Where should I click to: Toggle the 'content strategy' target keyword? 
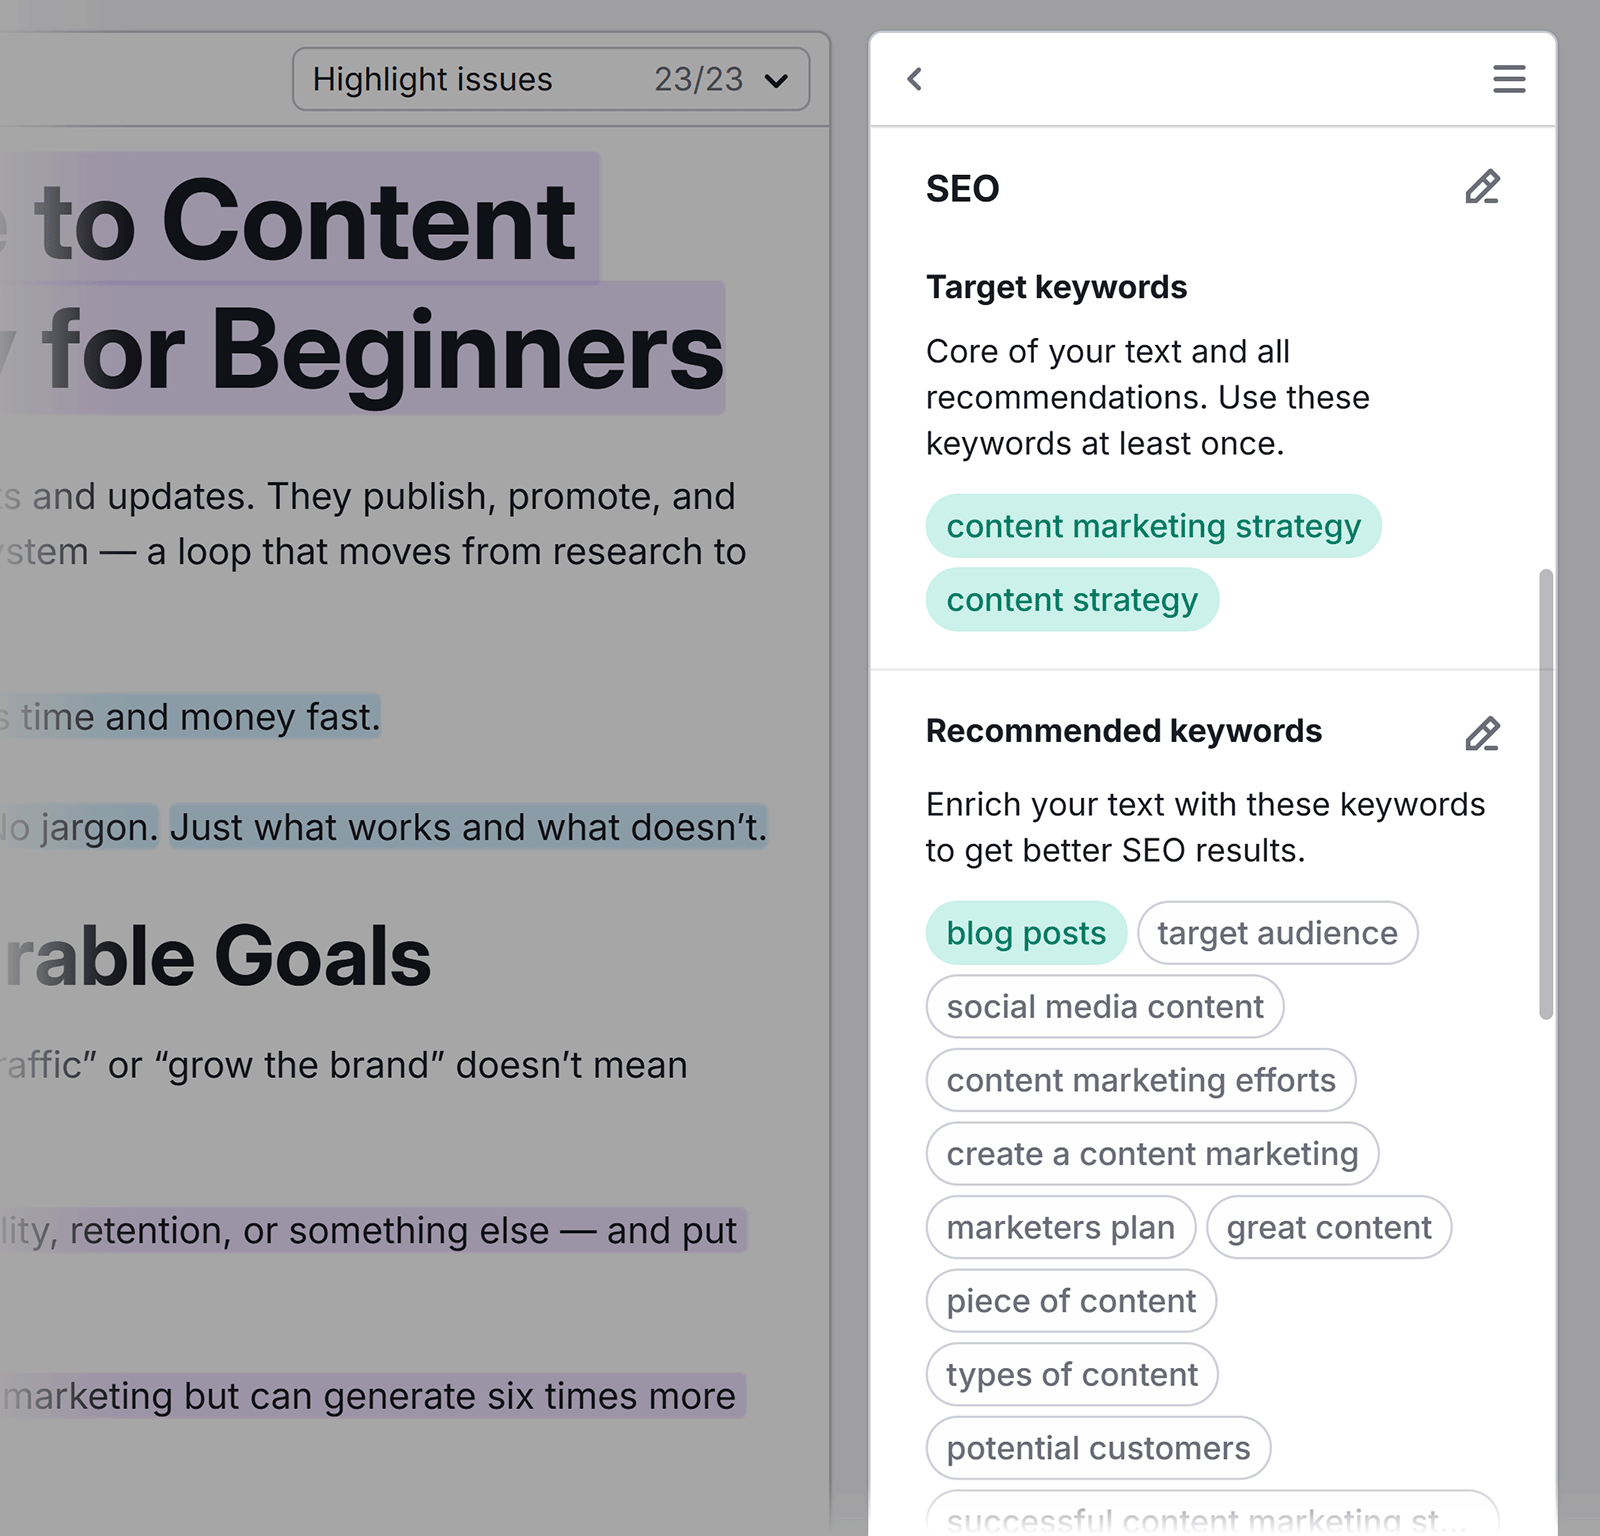1072,599
